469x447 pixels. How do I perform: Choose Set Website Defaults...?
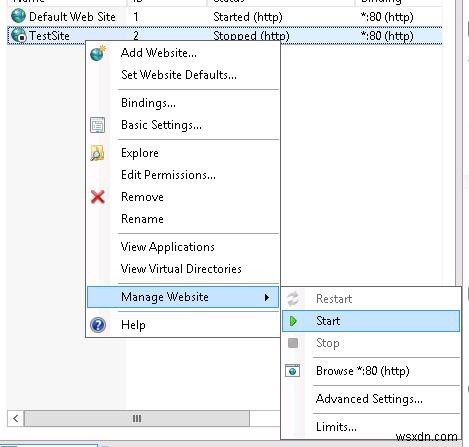point(179,75)
